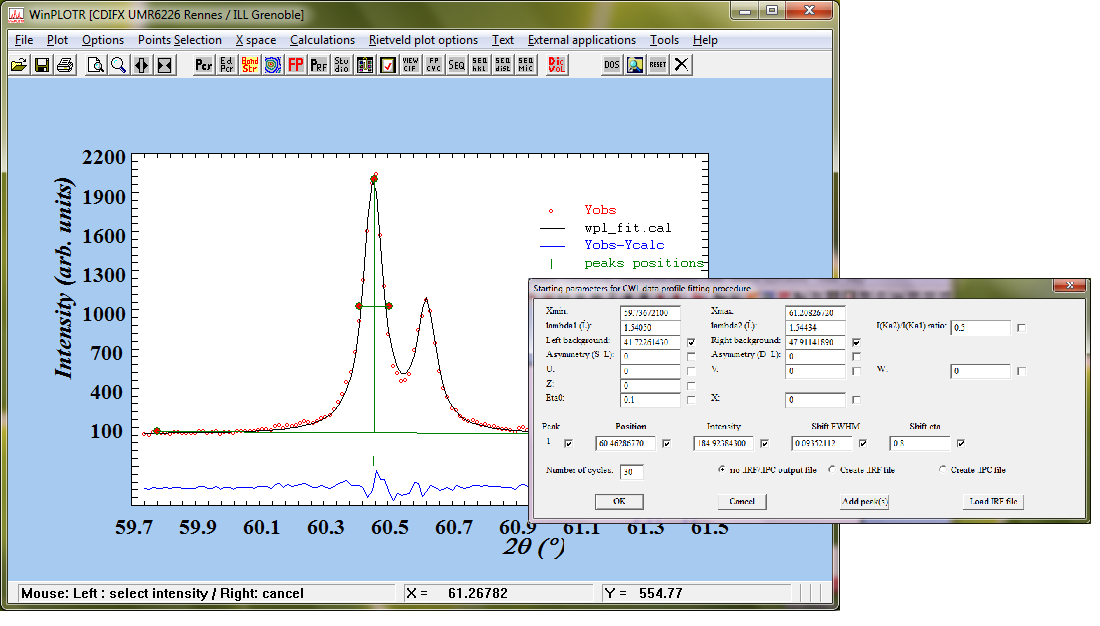Click the open file folder icon
The image size is (1100, 626).
point(19,65)
